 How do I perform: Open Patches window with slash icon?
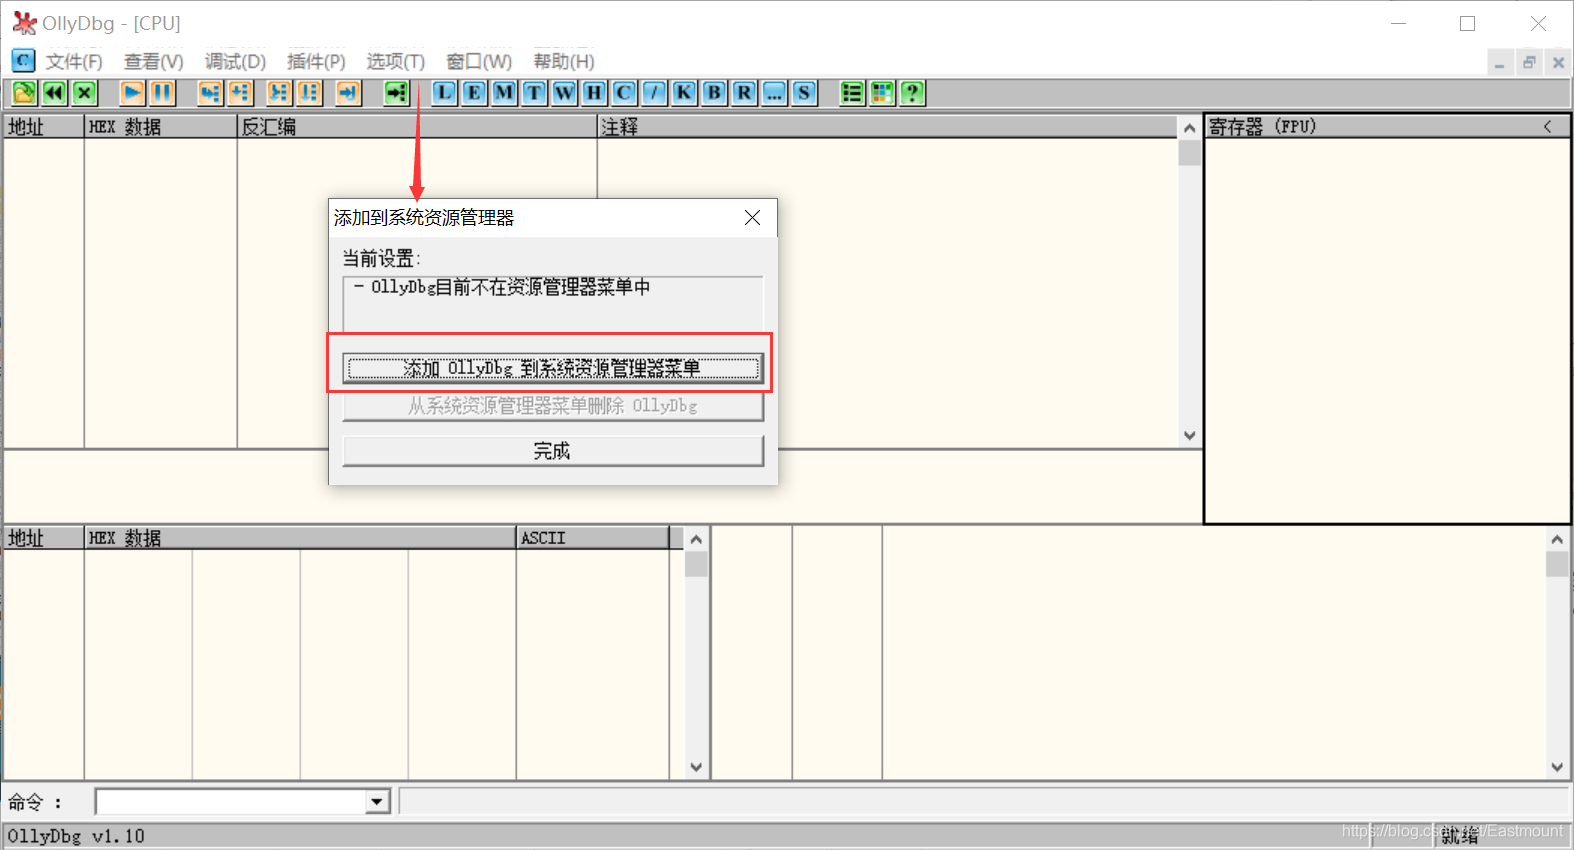coord(654,93)
